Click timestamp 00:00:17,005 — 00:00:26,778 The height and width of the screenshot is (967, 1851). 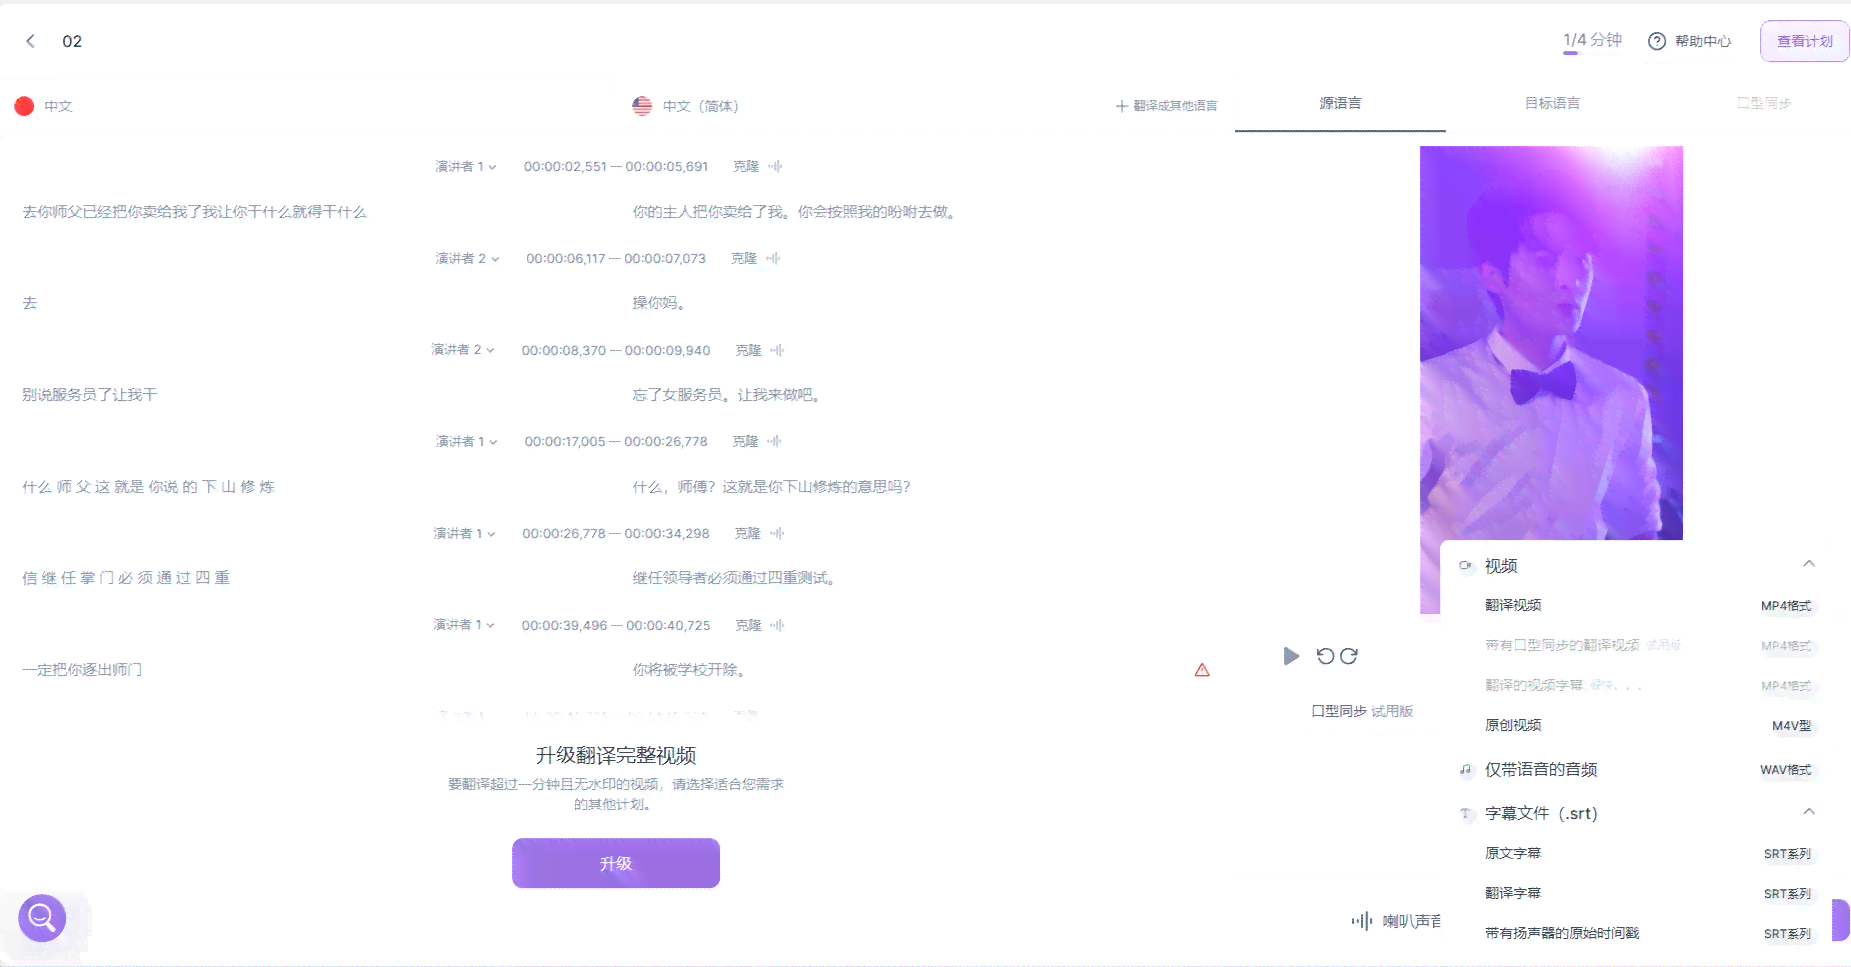click(616, 442)
